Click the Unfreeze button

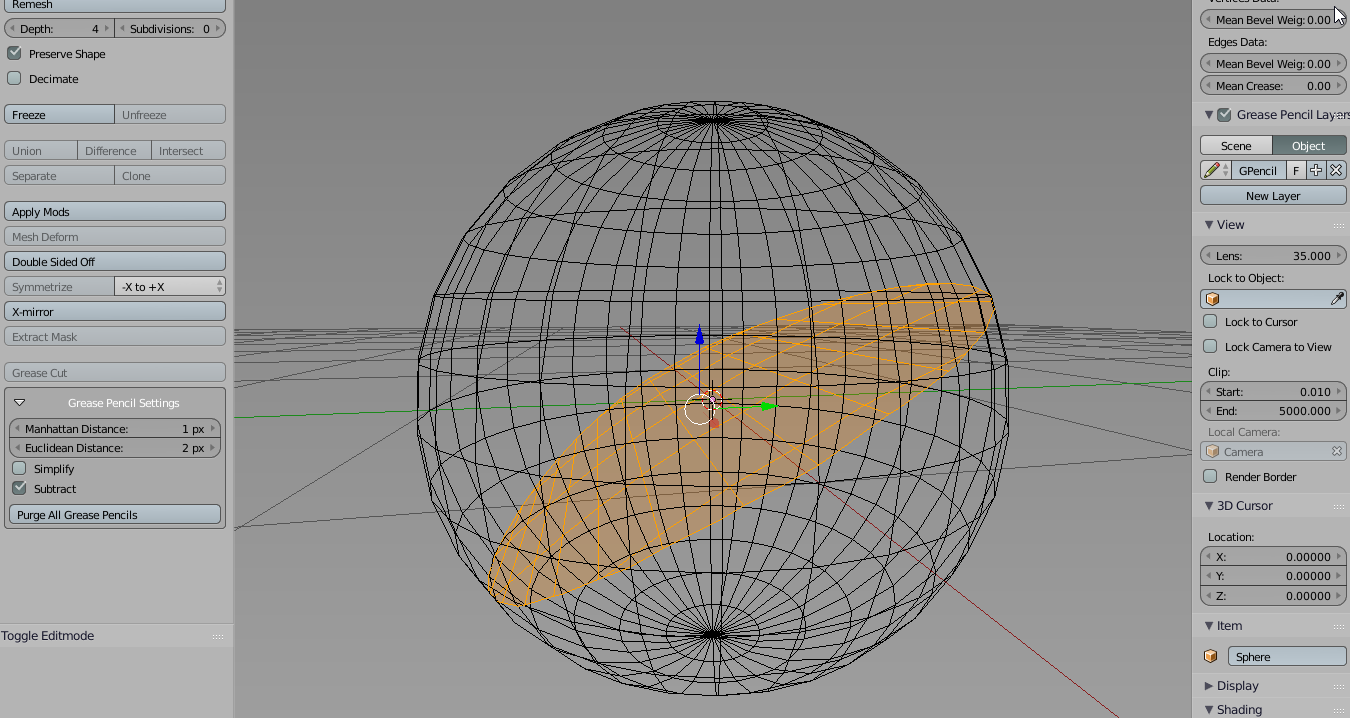click(x=170, y=115)
